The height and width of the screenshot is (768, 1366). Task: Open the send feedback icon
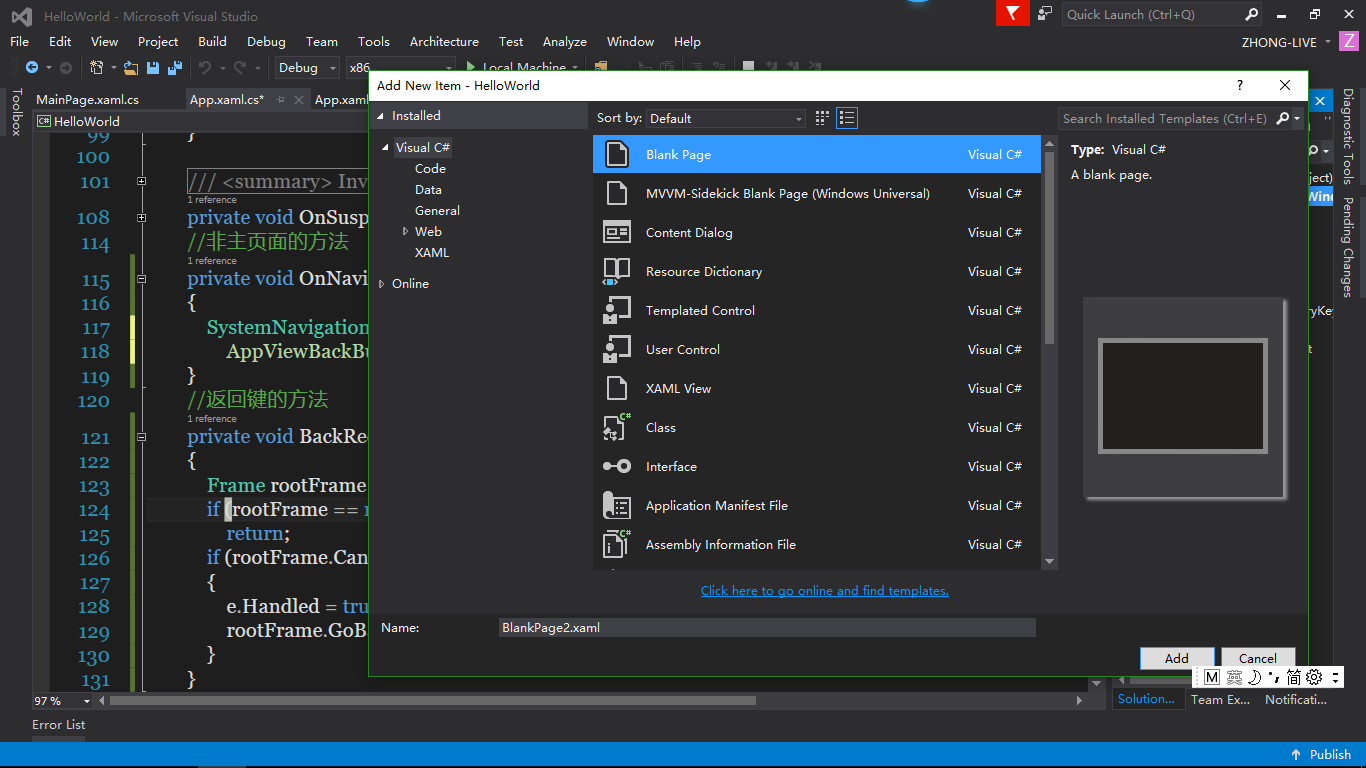pyautogui.click(x=1045, y=13)
